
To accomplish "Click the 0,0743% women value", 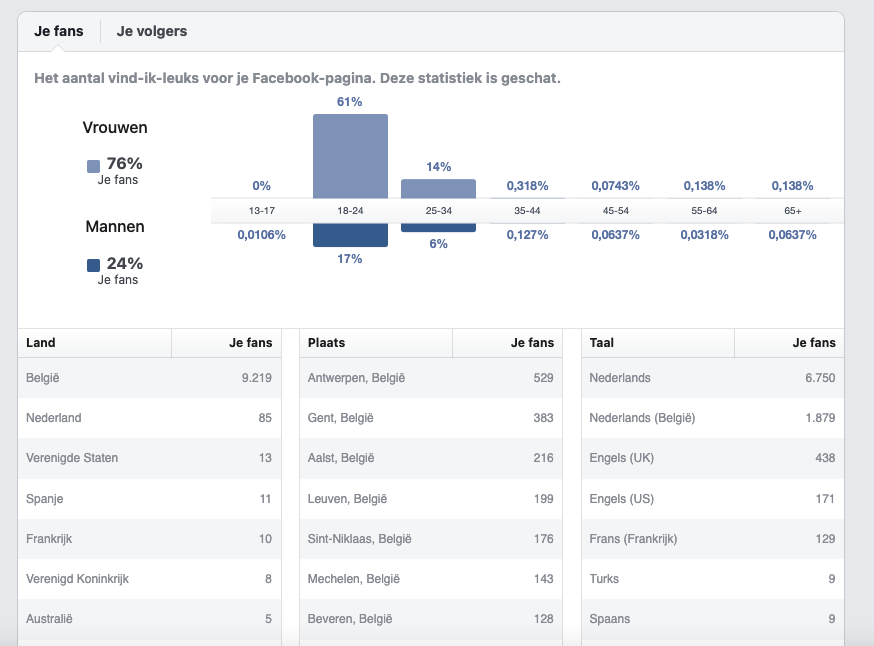I will tap(615, 186).
